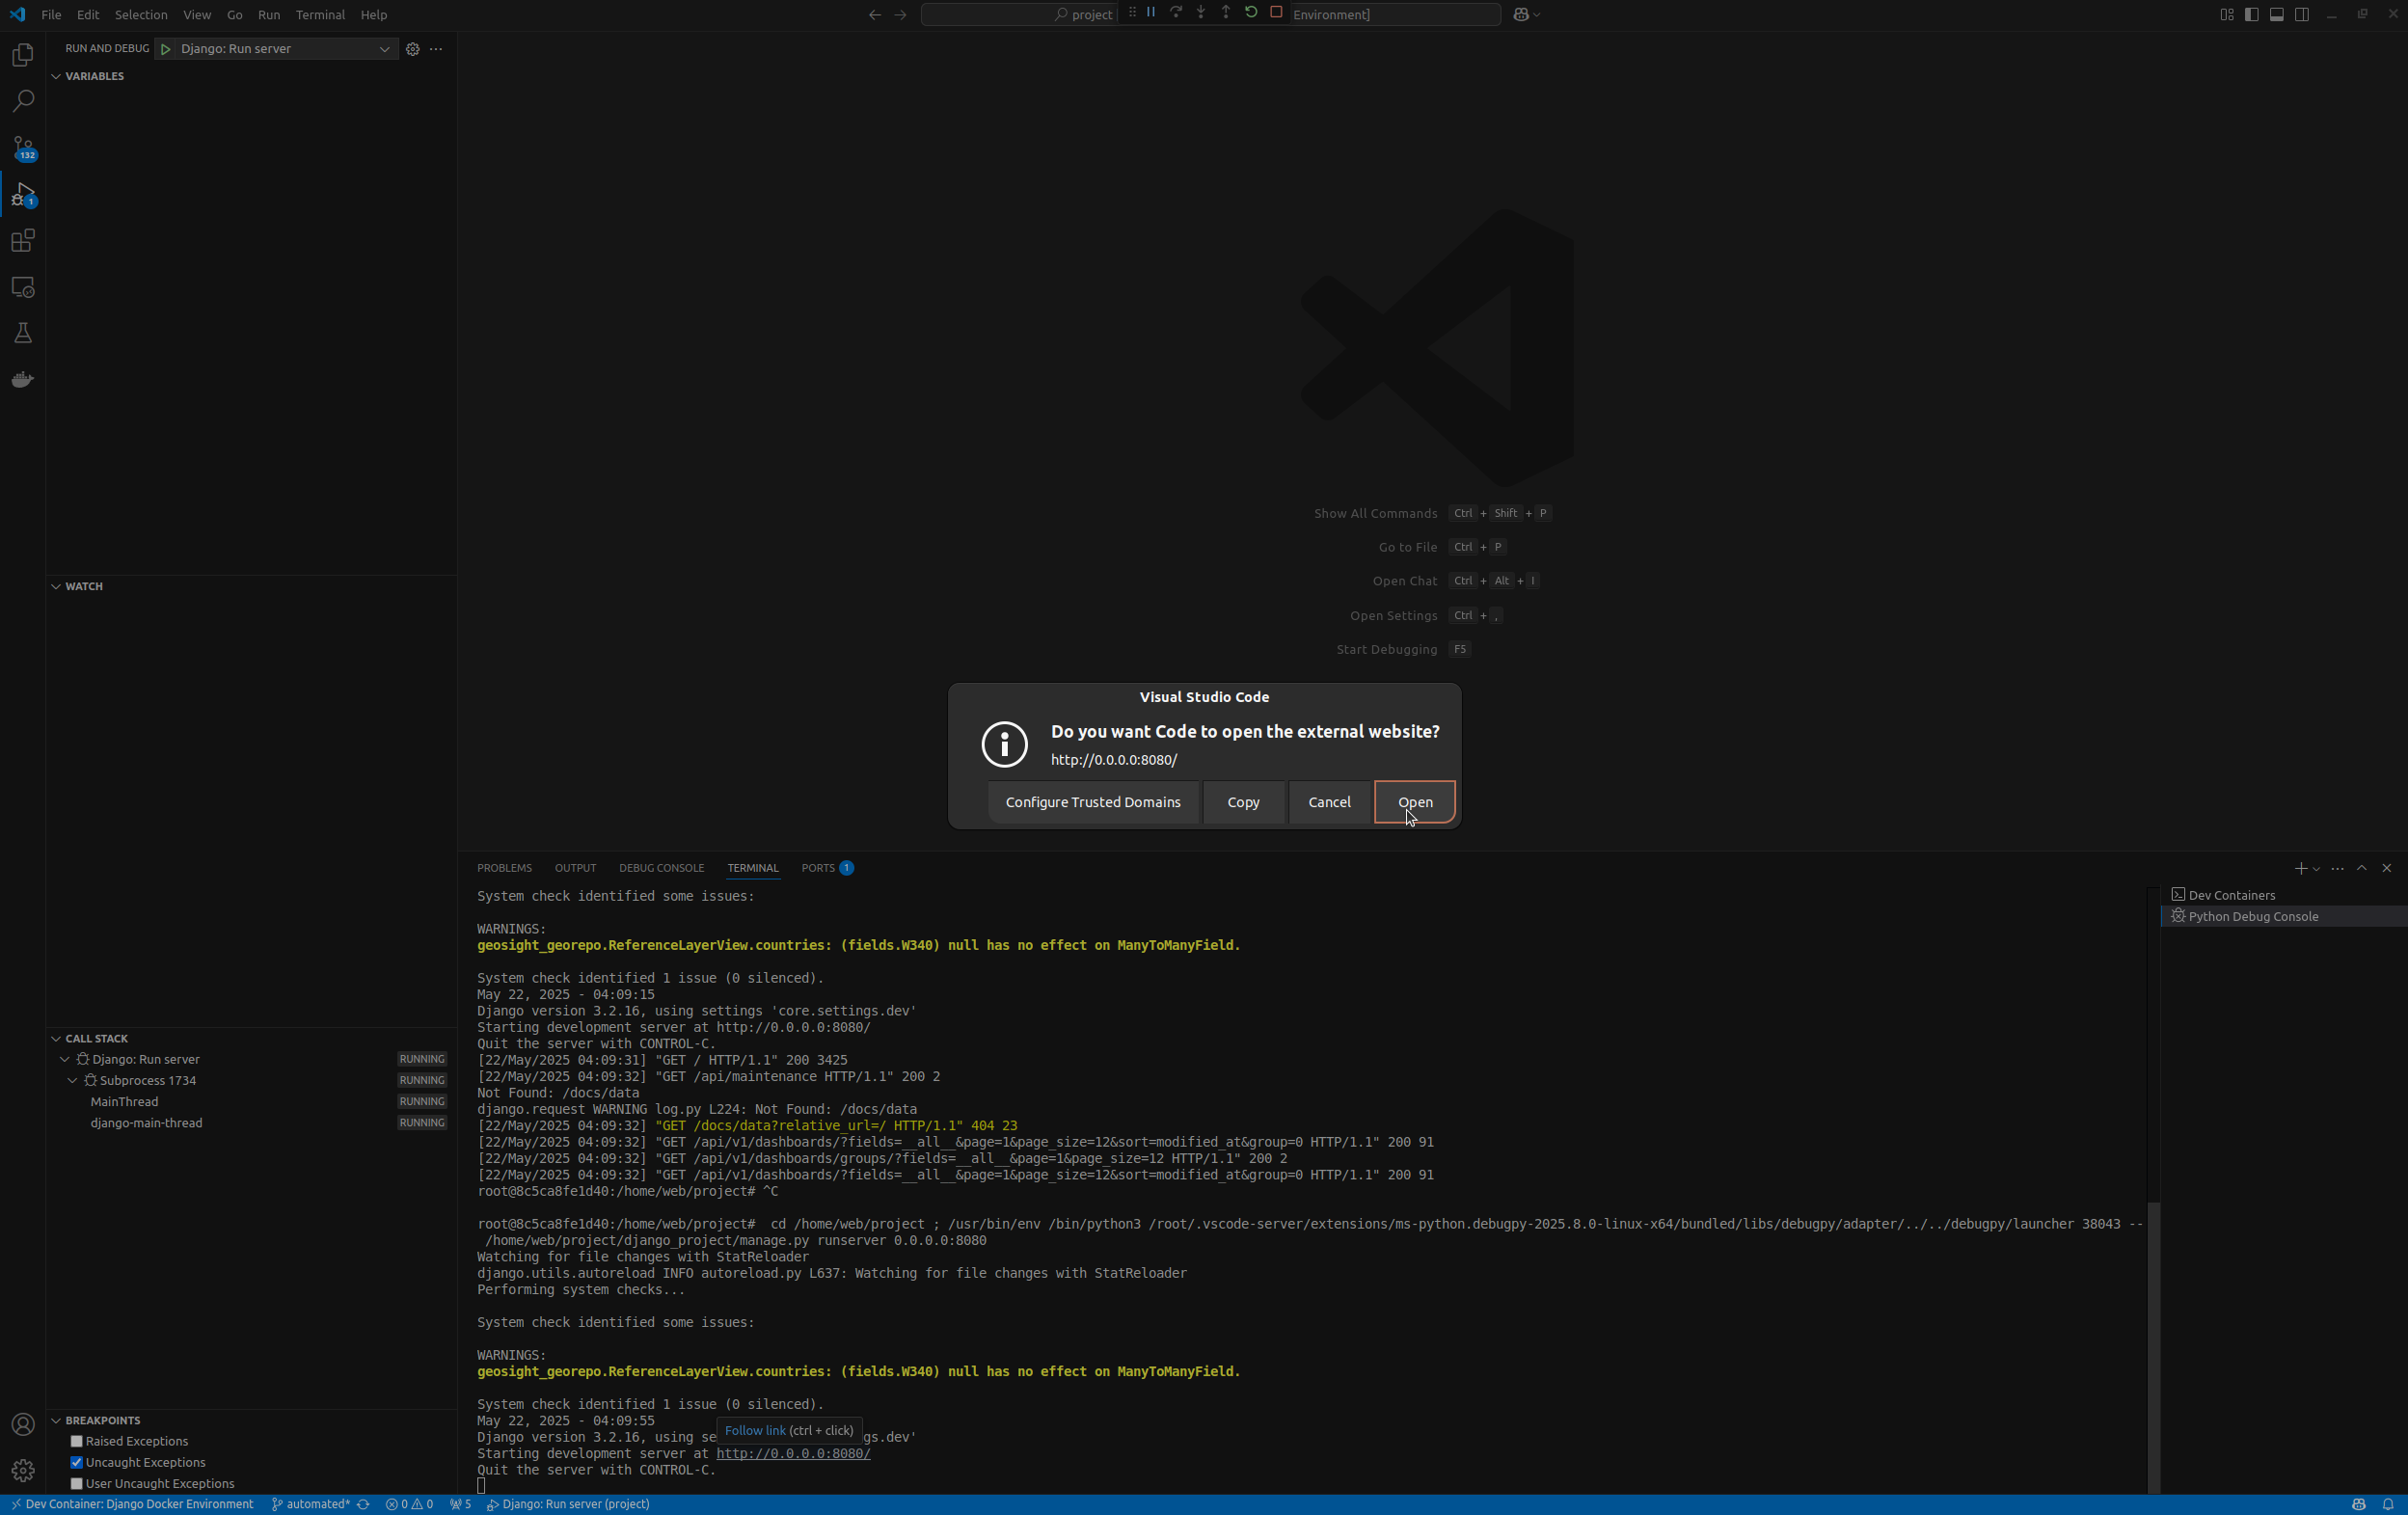Open the Testing flask icon
Screen dimensions: 2408x1515
click(23, 333)
